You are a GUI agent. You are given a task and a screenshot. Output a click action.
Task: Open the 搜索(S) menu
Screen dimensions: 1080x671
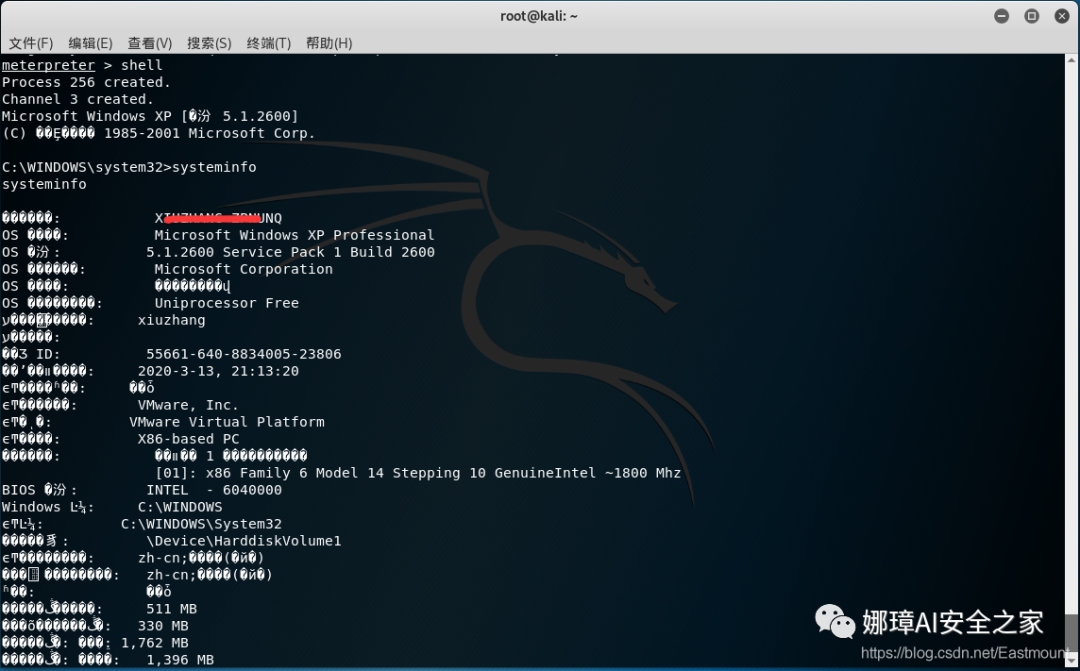pyautogui.click(x=209, y=43)
